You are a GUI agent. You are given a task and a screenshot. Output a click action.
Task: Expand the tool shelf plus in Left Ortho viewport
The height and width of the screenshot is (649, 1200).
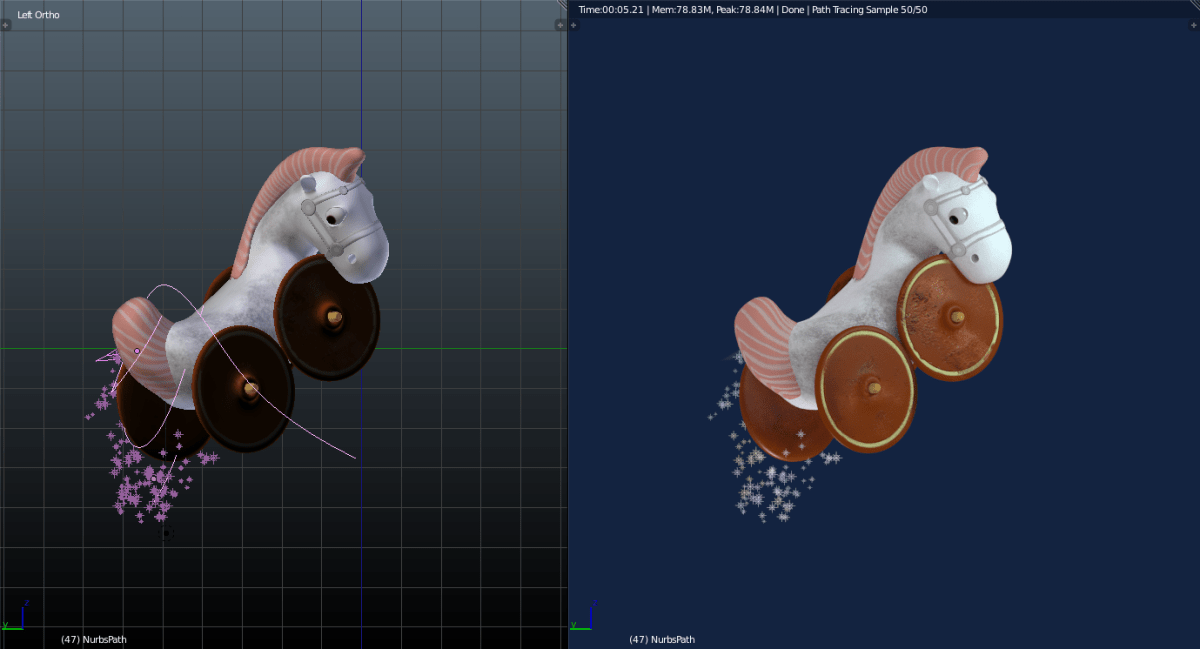click(x=5, y=25)
